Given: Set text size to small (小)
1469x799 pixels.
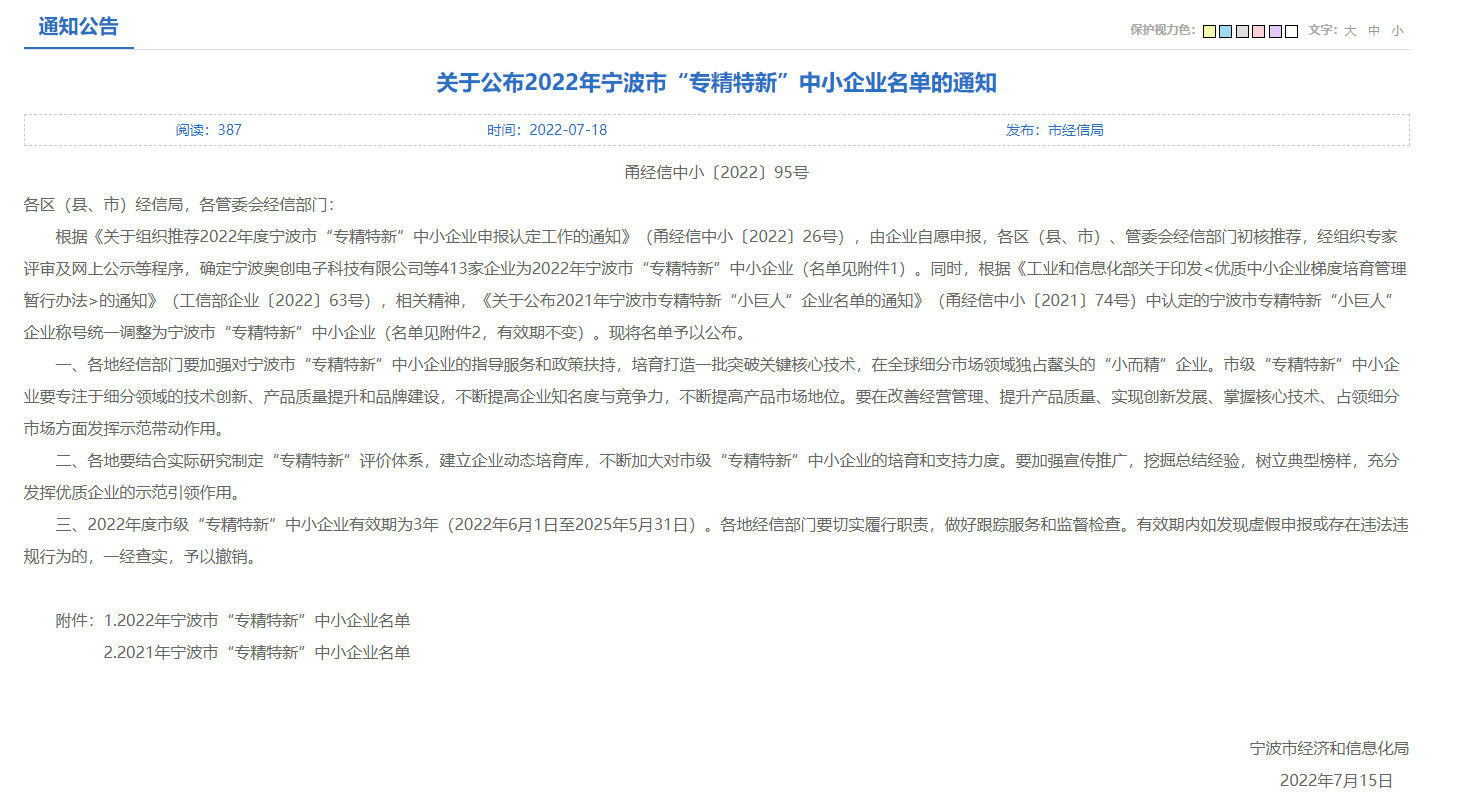Looking at the screenshot, I should 1397,31.
